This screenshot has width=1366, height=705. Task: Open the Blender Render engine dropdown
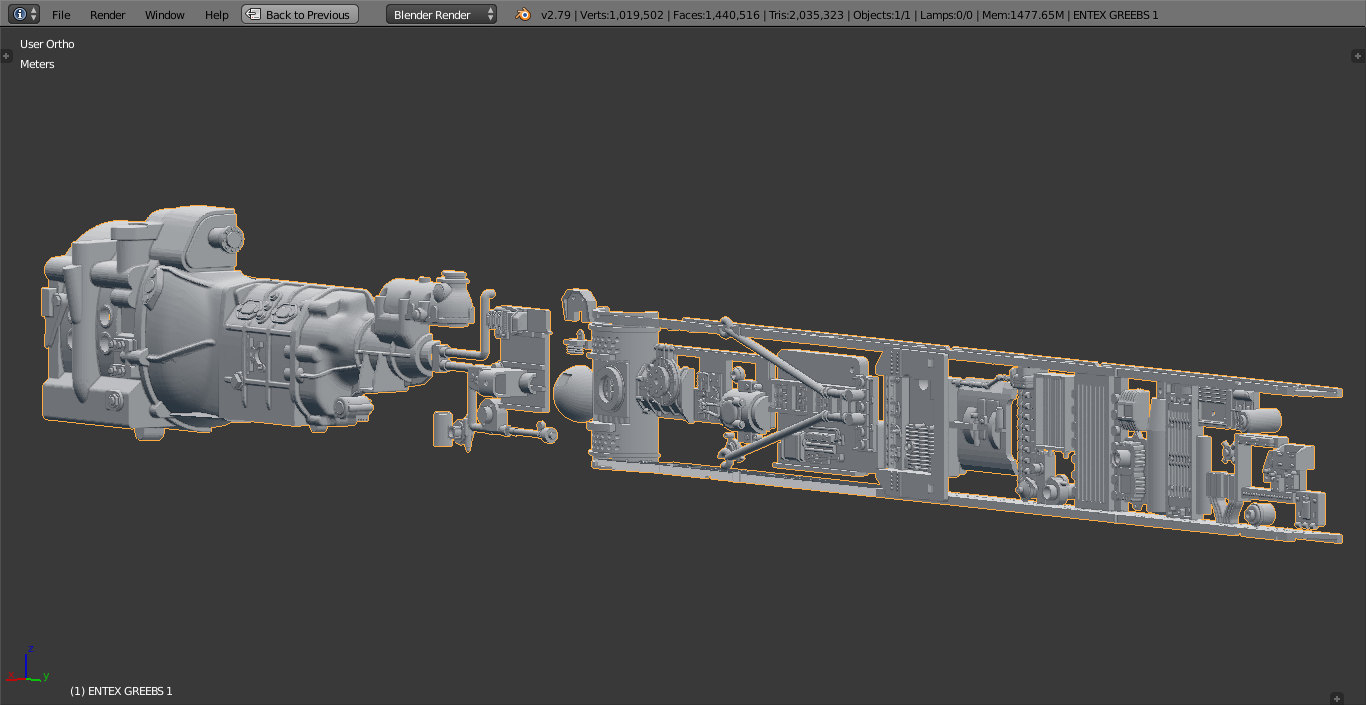pos(441,14)
